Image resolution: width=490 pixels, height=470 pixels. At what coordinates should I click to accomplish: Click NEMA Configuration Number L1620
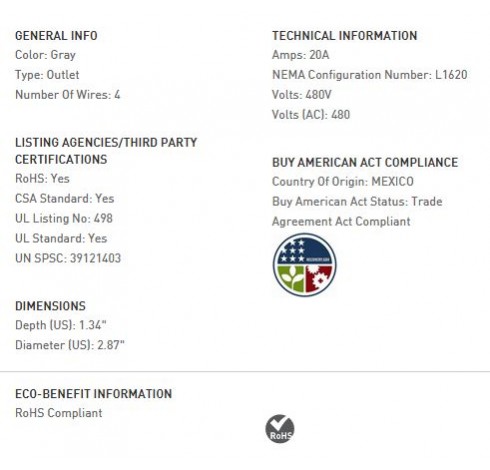(x=370, y=75)
